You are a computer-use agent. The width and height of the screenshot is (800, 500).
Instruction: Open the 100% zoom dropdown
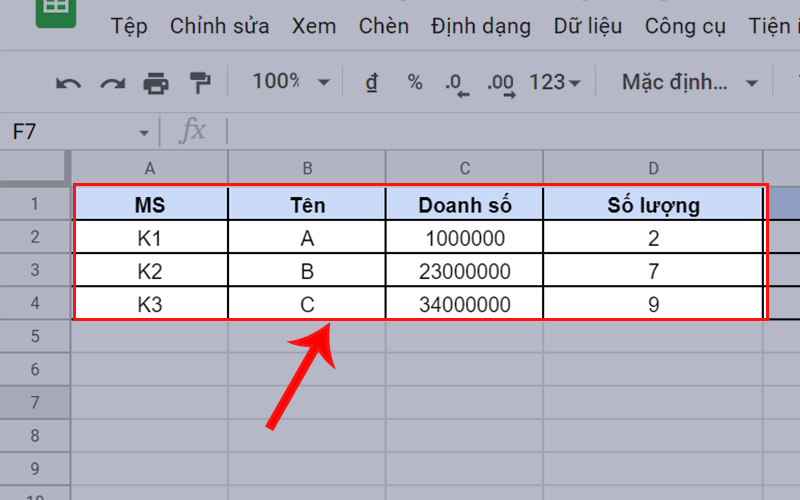coord(291,82)
